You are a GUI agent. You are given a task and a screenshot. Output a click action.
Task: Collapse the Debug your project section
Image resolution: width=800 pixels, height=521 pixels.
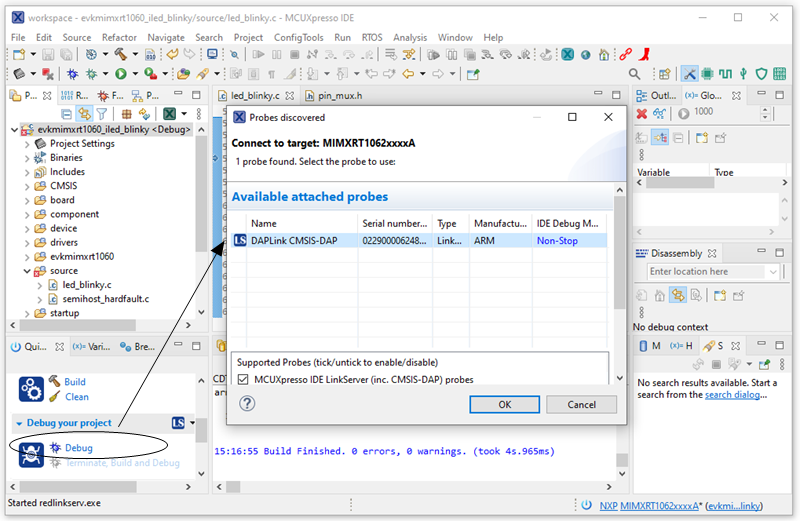click(19, 423)
